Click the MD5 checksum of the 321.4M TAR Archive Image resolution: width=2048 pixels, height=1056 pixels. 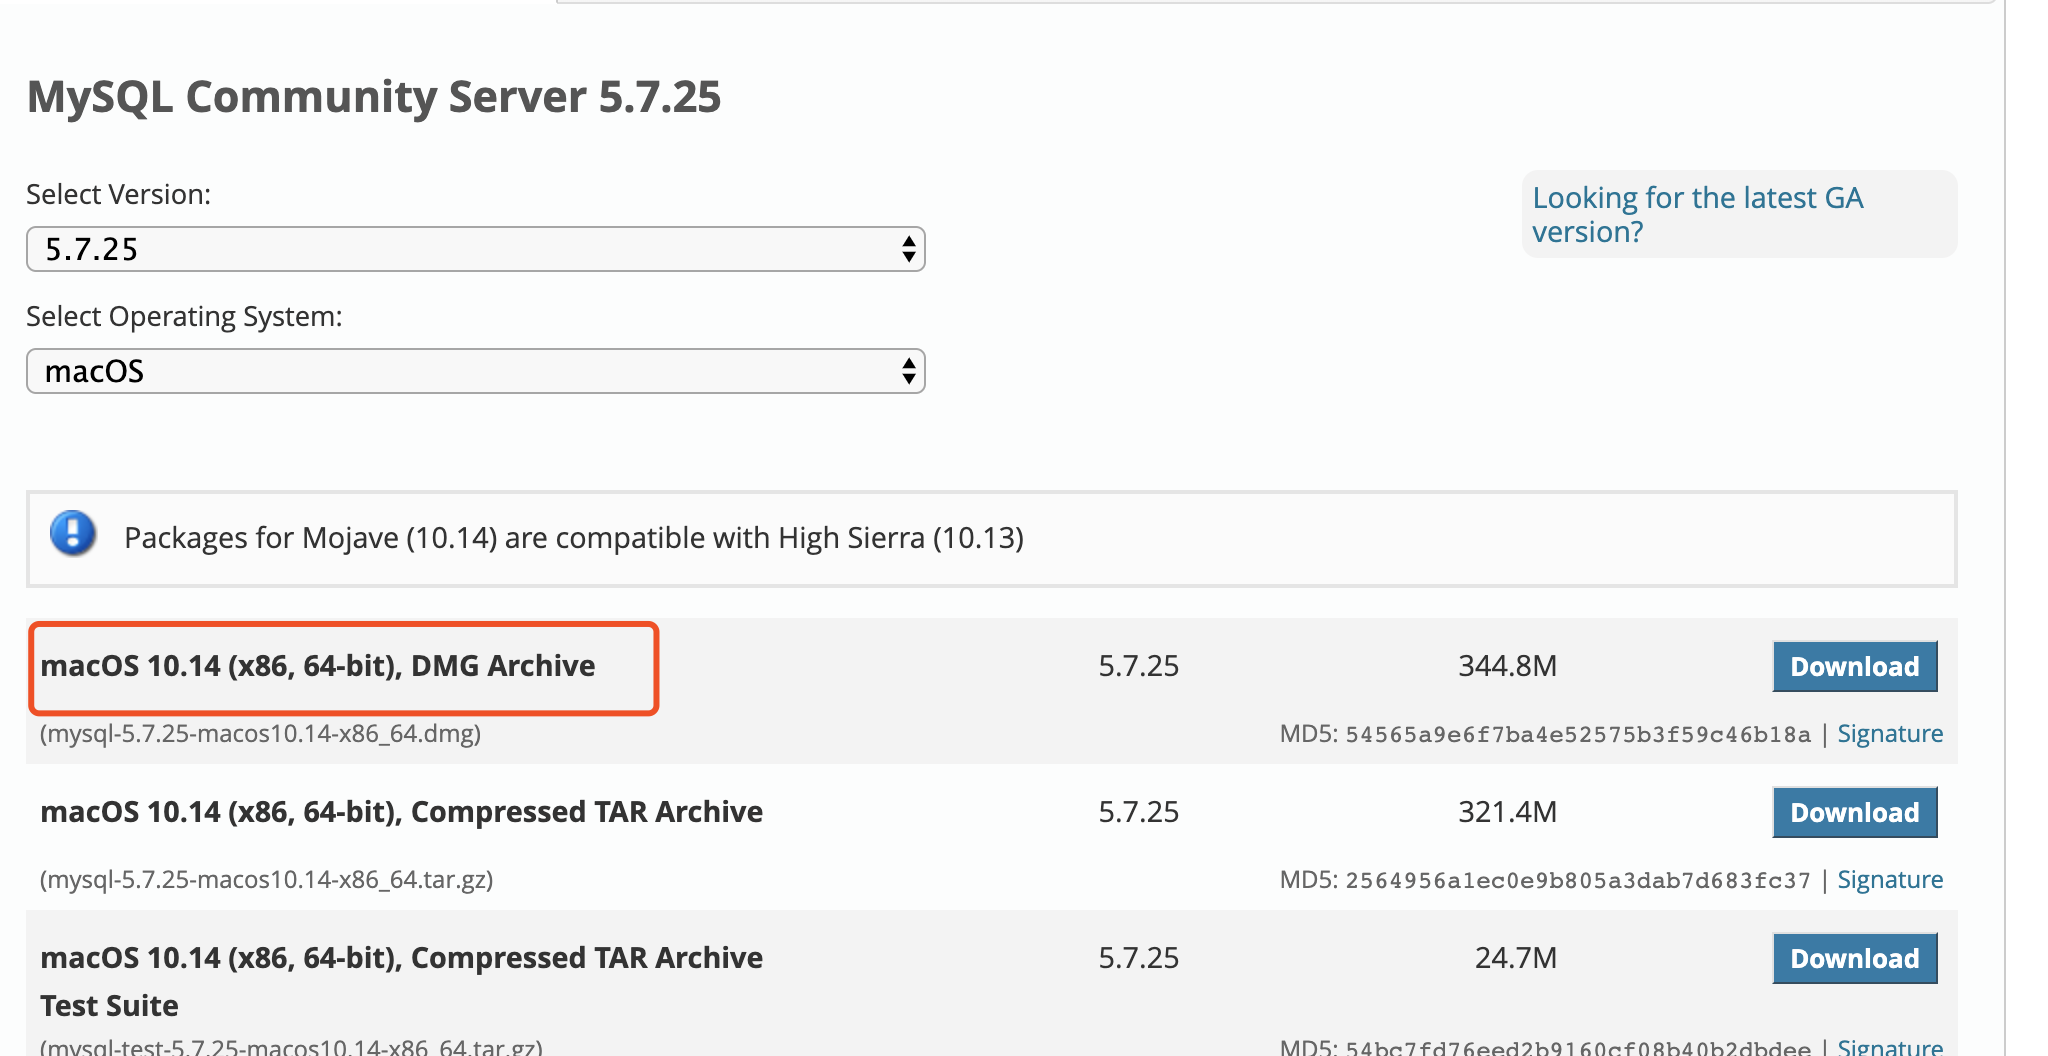click(x=1577, y=881)
